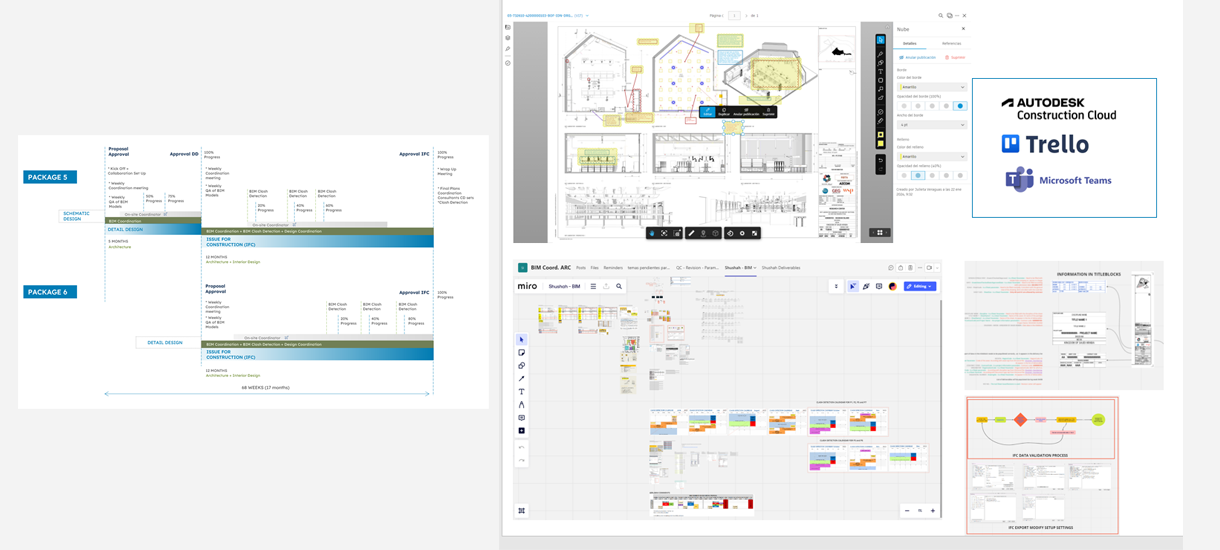Expand the Ancho del borde dropdown
Image resolution: width=1220 pixels, height=550 pixels.
click(x=932, y=125)
